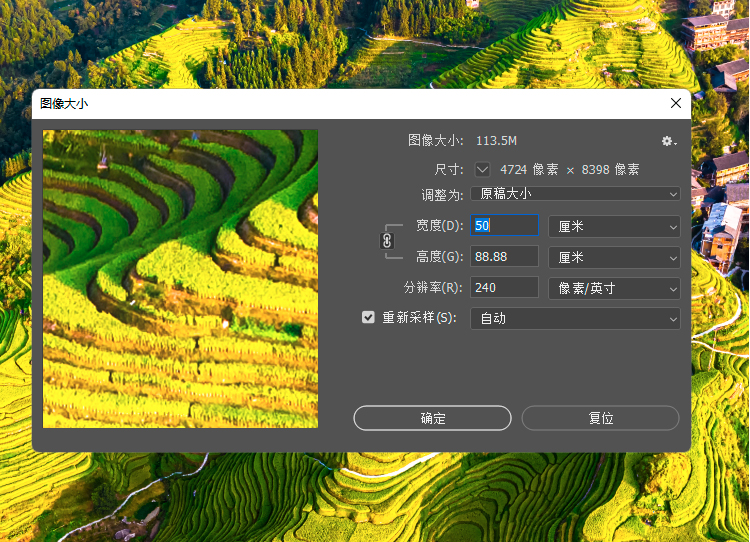Expand the 尺寸 unit chevron dropdown
This screenshot has height=542, width=750.
click(x=482, y=169)
